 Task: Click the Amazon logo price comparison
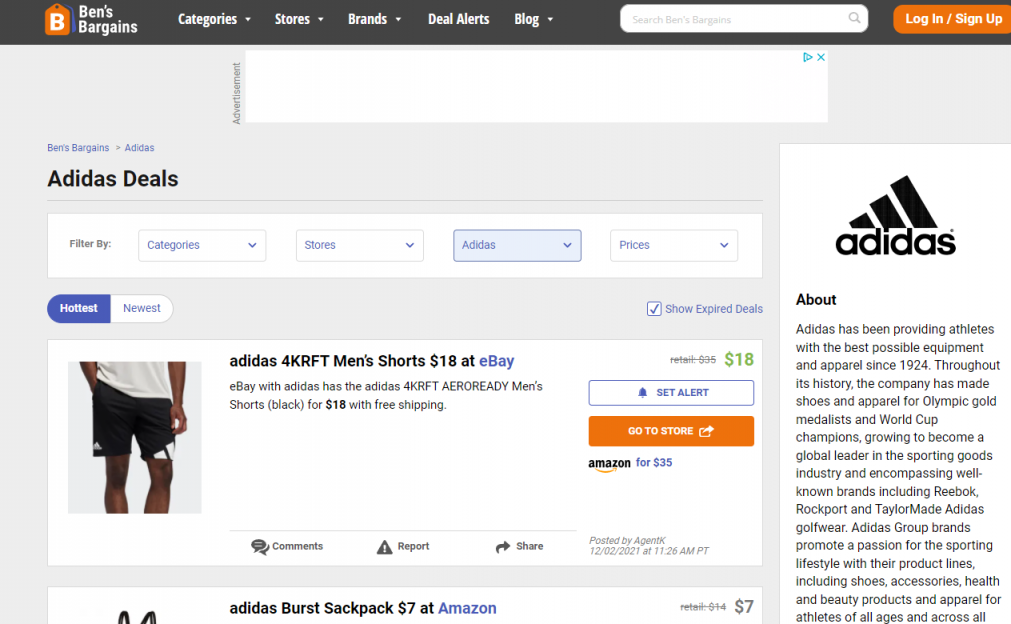click(609, 464)
